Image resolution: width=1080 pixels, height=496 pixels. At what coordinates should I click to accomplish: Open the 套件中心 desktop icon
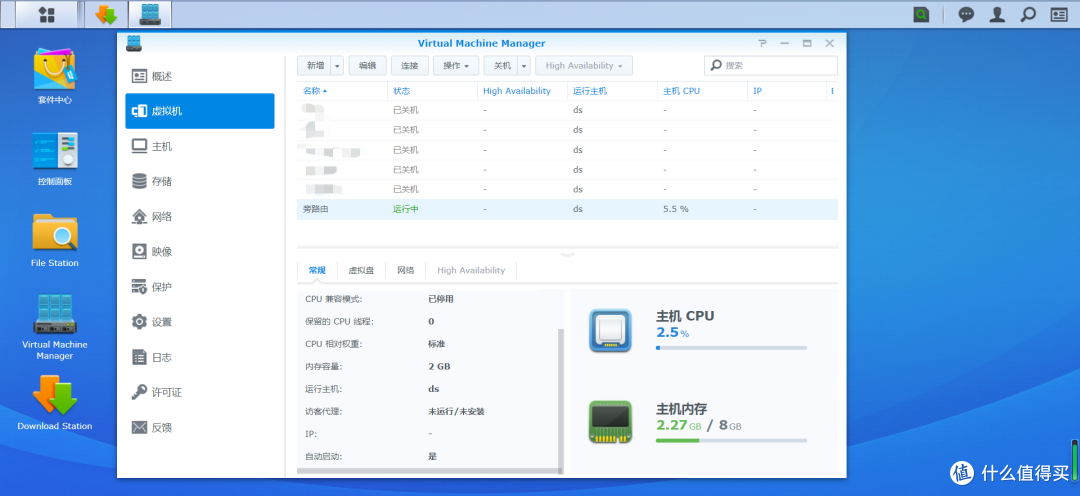point(55,76)
